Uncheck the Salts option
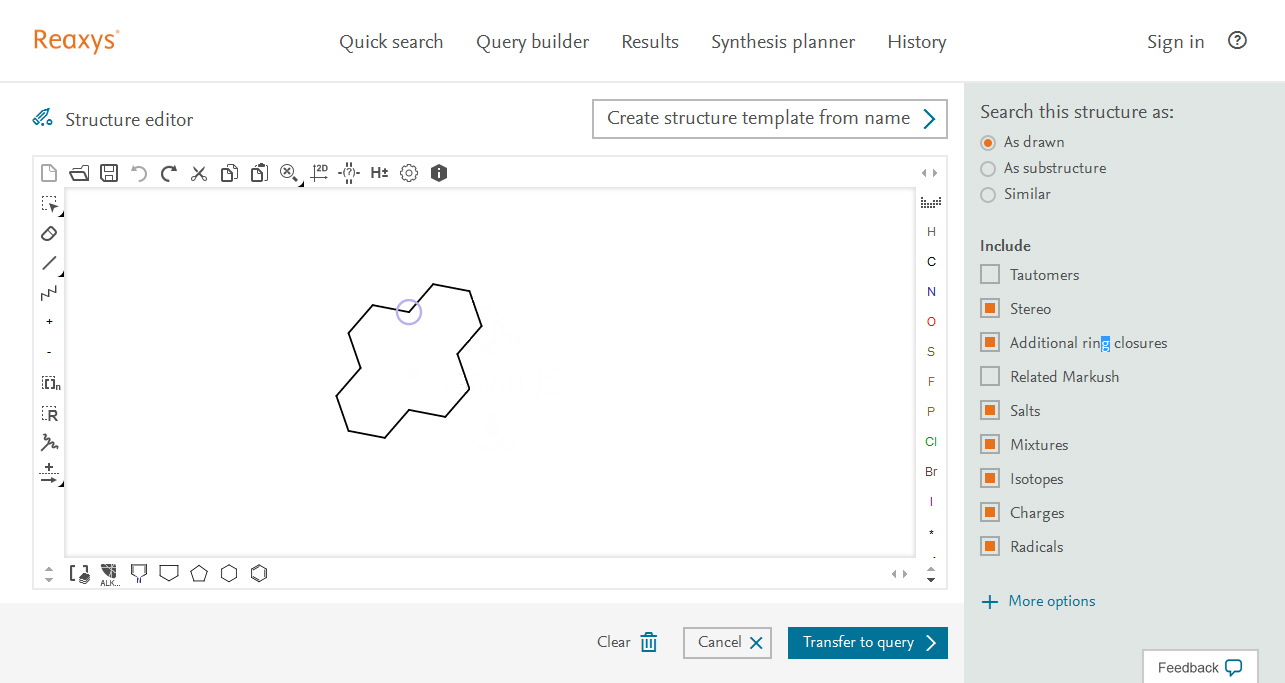 (990, 411)
